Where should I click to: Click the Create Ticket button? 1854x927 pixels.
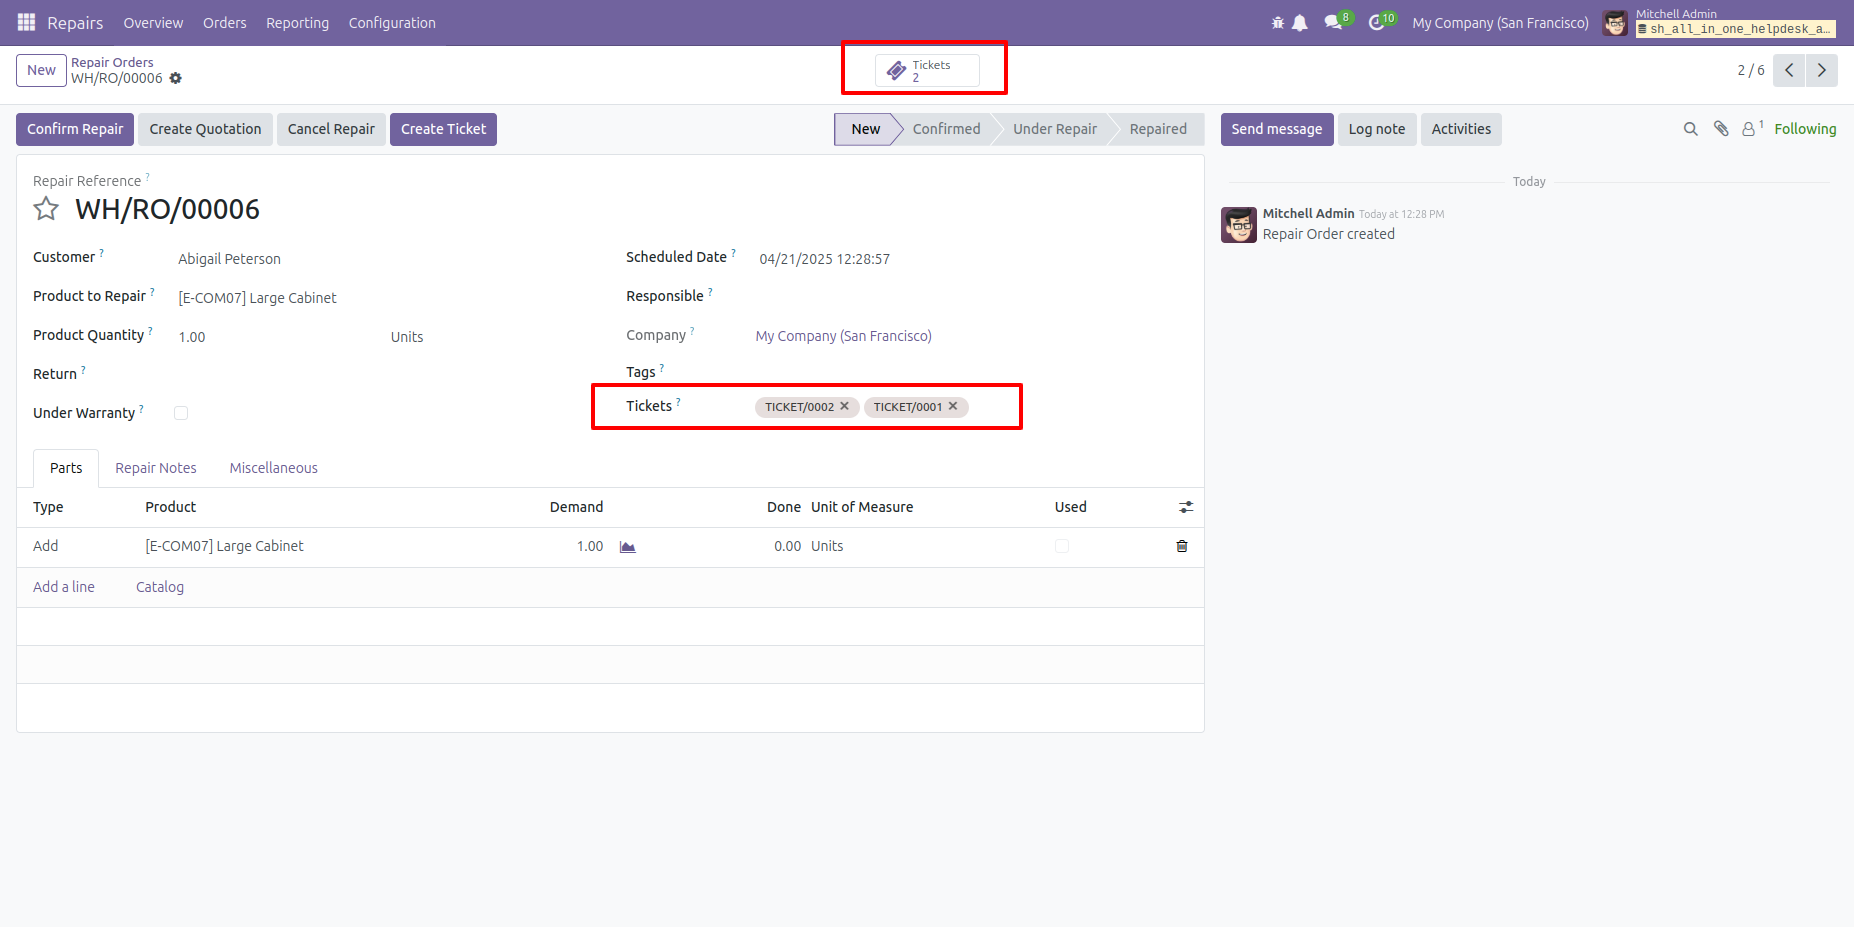tap(443, 129)
